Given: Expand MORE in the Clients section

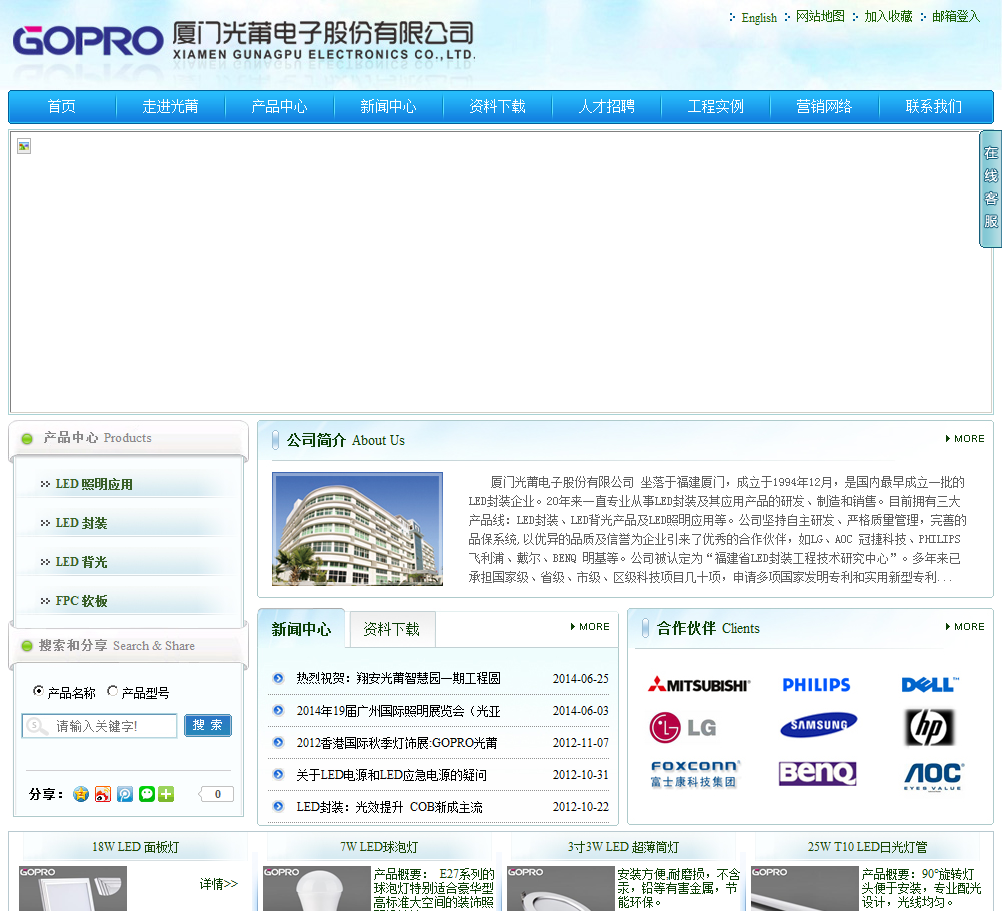Looking at the screenshot, I should coord(965,627).
